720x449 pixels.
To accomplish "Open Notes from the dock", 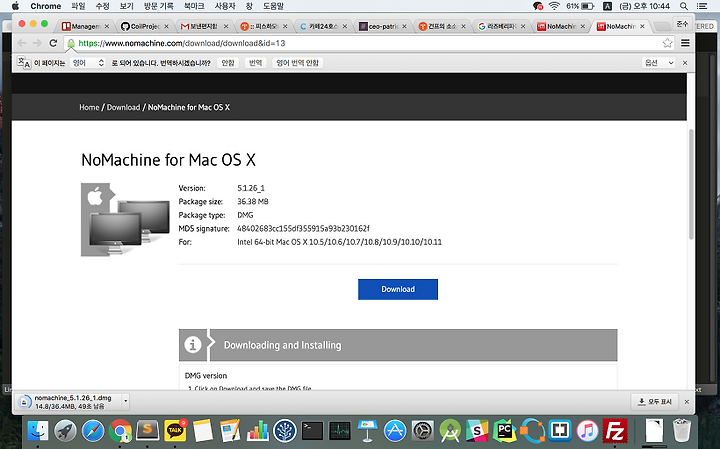I will click(x=202, y=431).
